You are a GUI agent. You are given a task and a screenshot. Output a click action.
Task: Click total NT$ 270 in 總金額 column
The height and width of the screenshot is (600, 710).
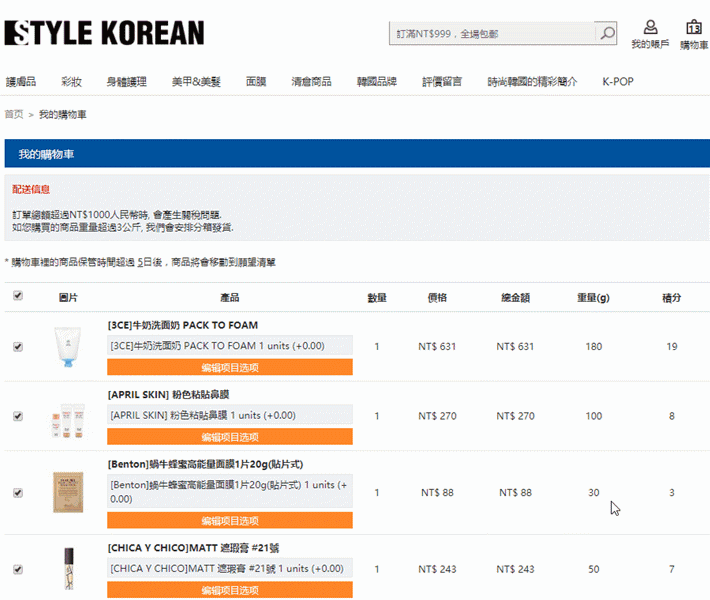515,416
